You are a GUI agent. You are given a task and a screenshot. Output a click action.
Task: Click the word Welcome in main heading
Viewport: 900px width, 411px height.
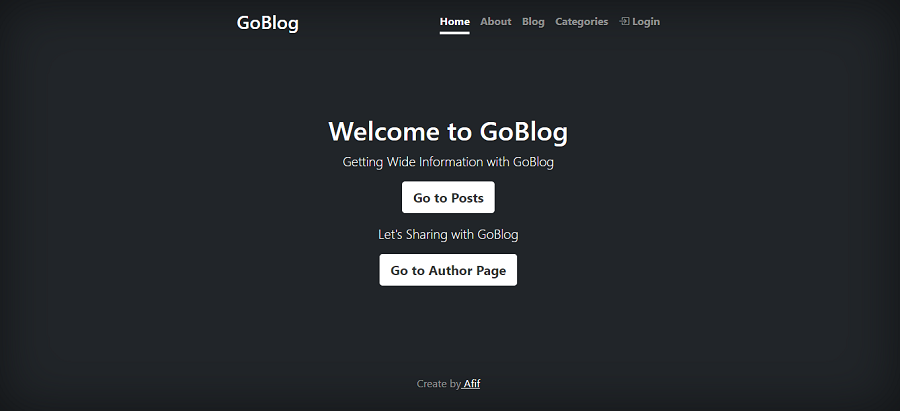click(x=384, y=131)
